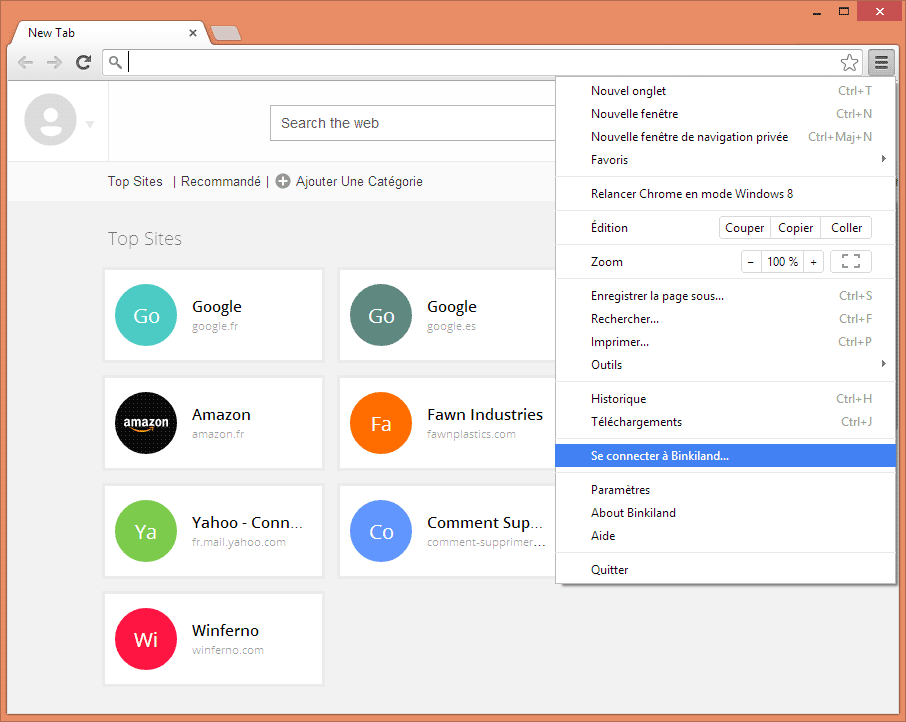Open Téléchargements from the menu
The height and width of the screenshot is (722, 906).
click(726, 422)
